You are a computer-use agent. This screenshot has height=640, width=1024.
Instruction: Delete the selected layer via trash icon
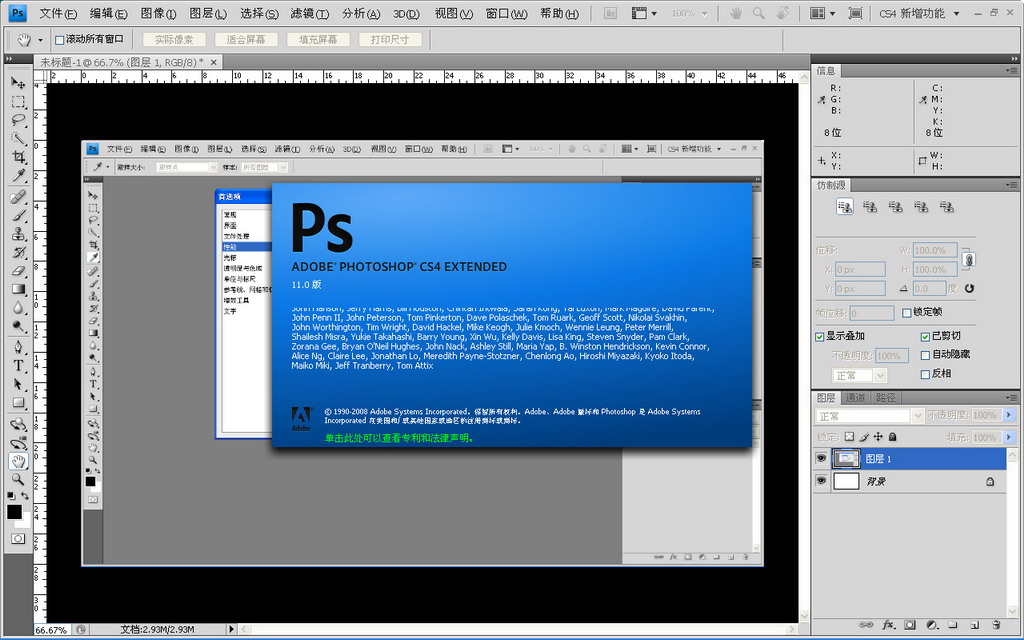pos(996,625)
